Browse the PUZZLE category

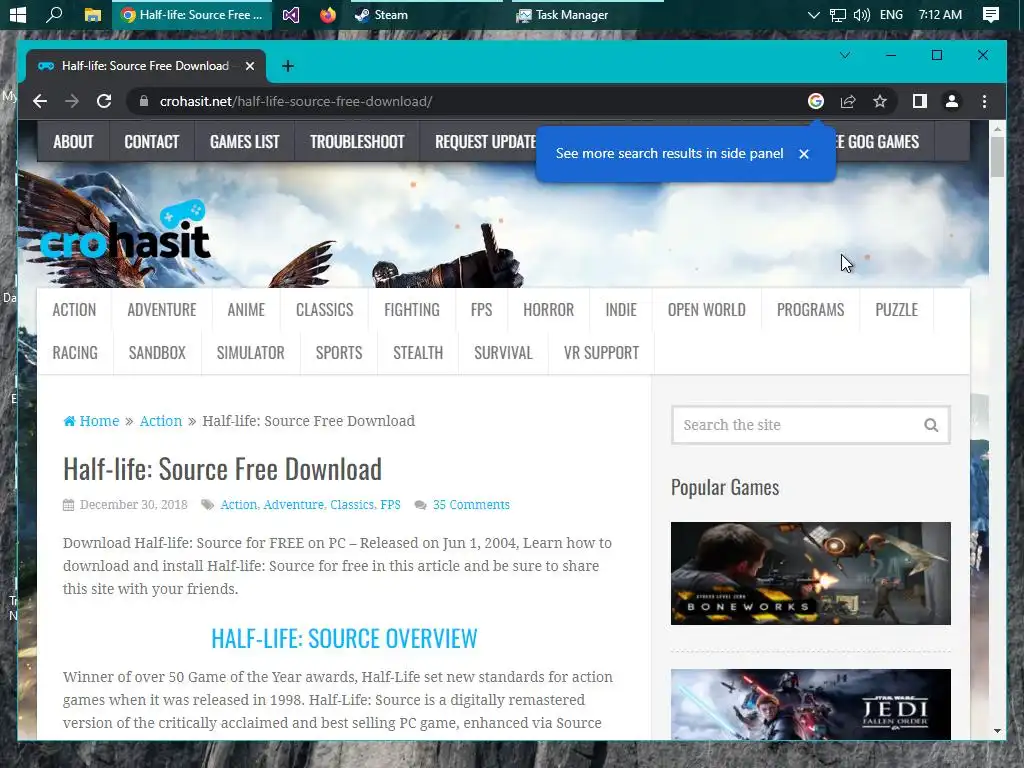(x=897, y=310)
